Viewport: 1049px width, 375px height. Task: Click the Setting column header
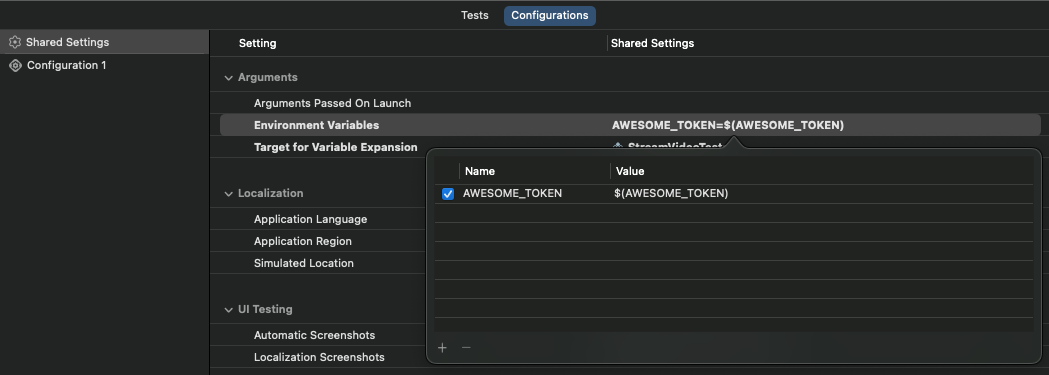pos(258,43)
